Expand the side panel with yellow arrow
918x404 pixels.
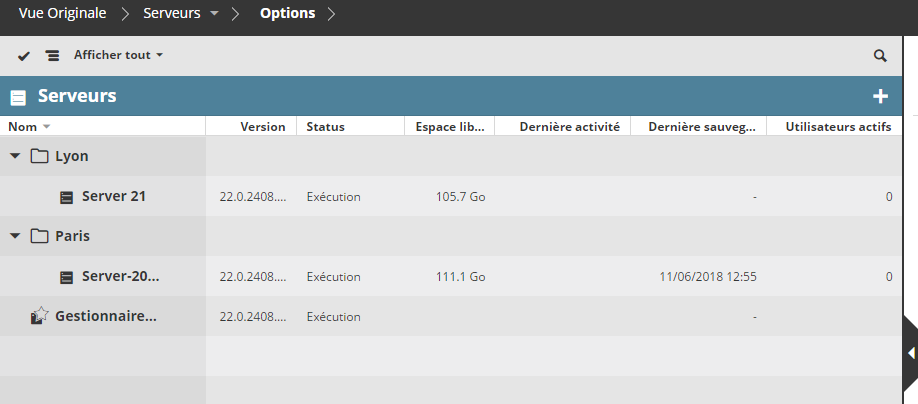point(911,353)
